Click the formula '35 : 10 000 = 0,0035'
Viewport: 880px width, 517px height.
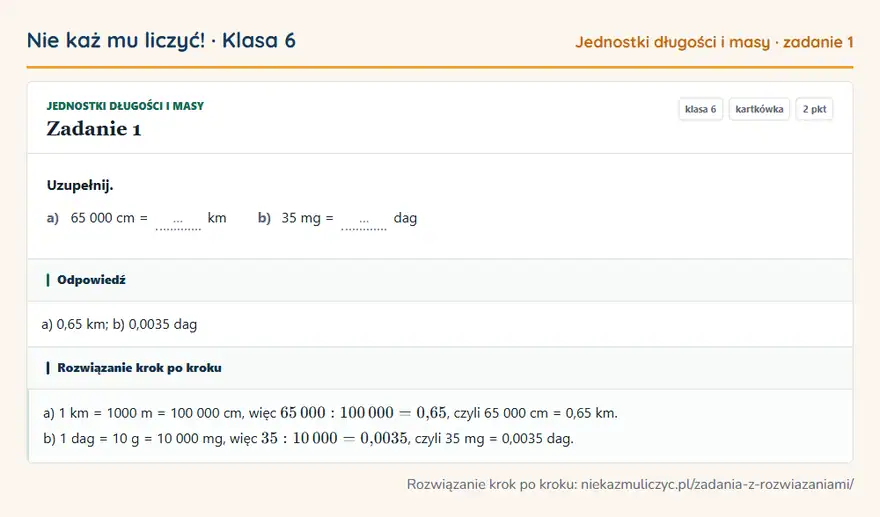coord(334,438)
